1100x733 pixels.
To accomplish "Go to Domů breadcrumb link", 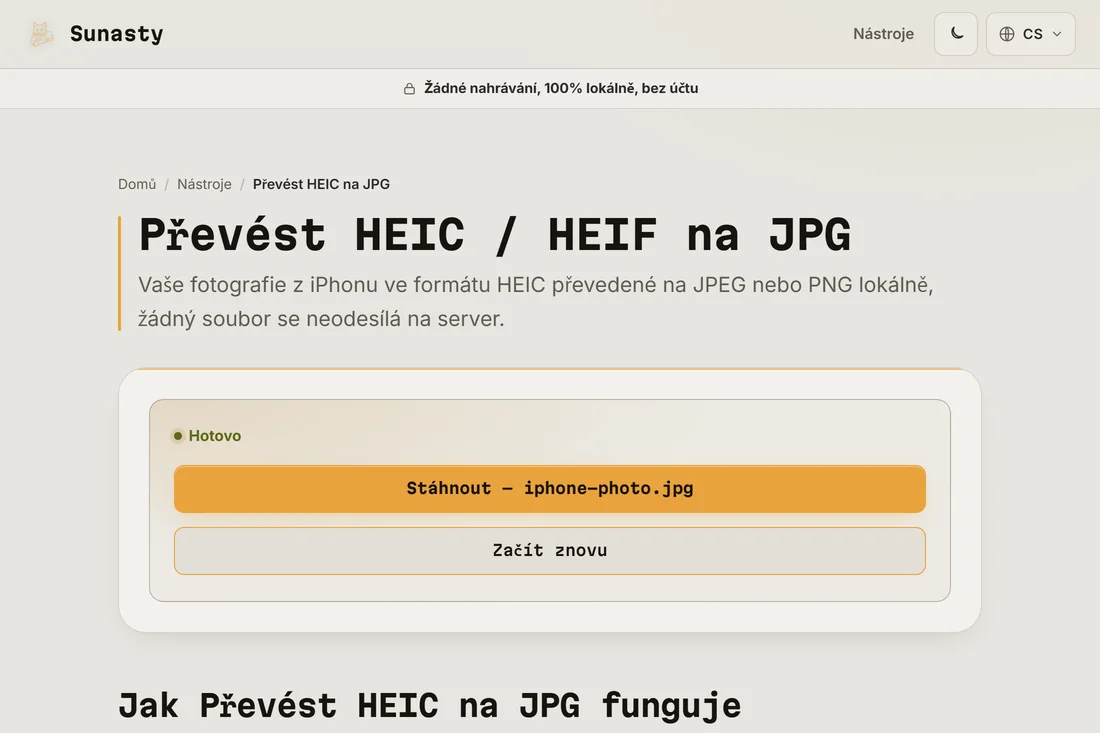I will coord(137,184).
